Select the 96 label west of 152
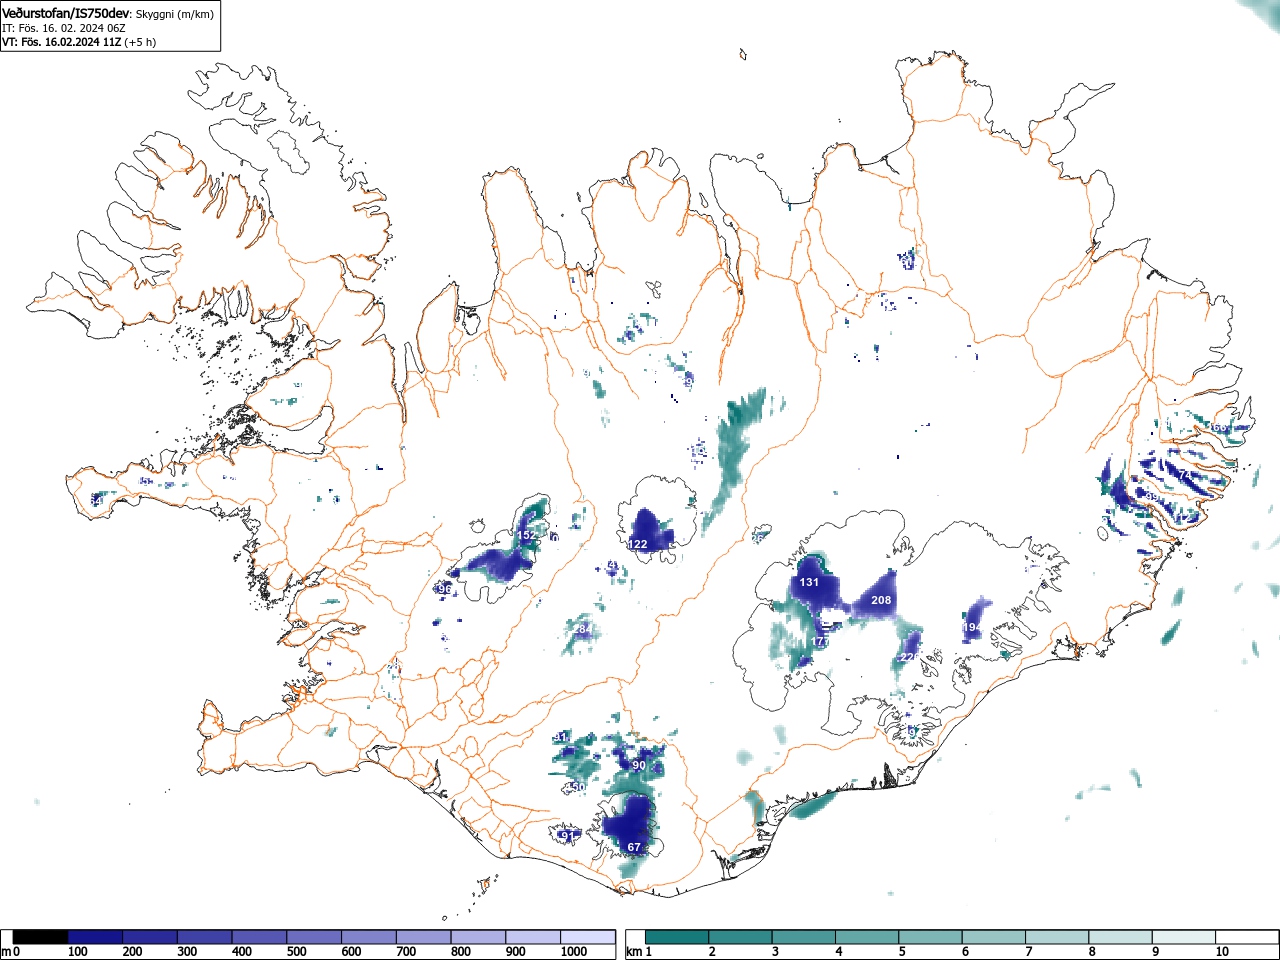This screenshot has width=1280, height=960. click(x=445, y=589)
